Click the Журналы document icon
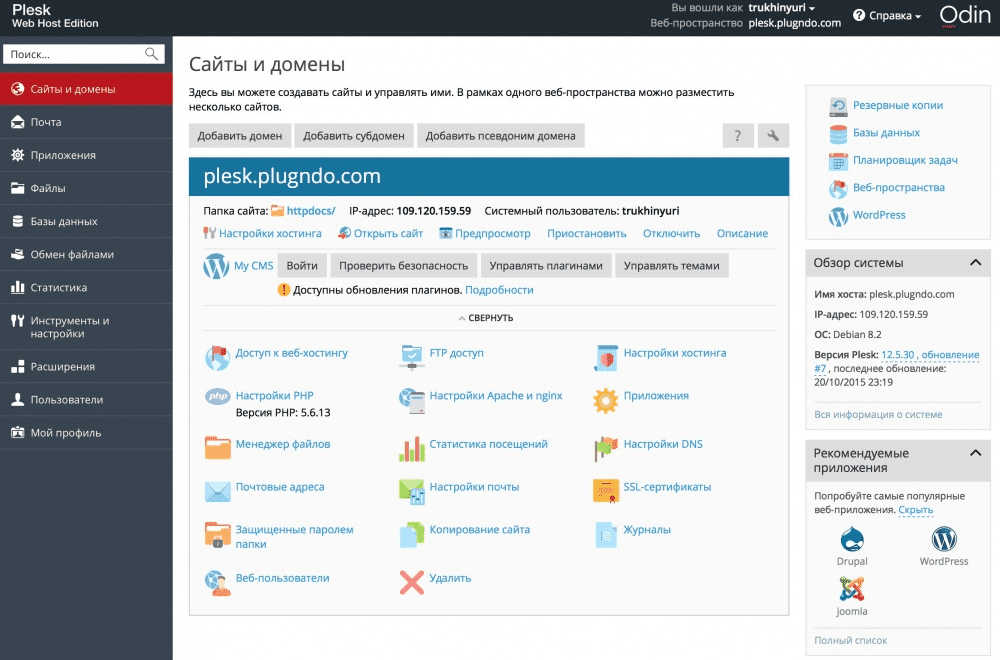 [x=605, y=534]
